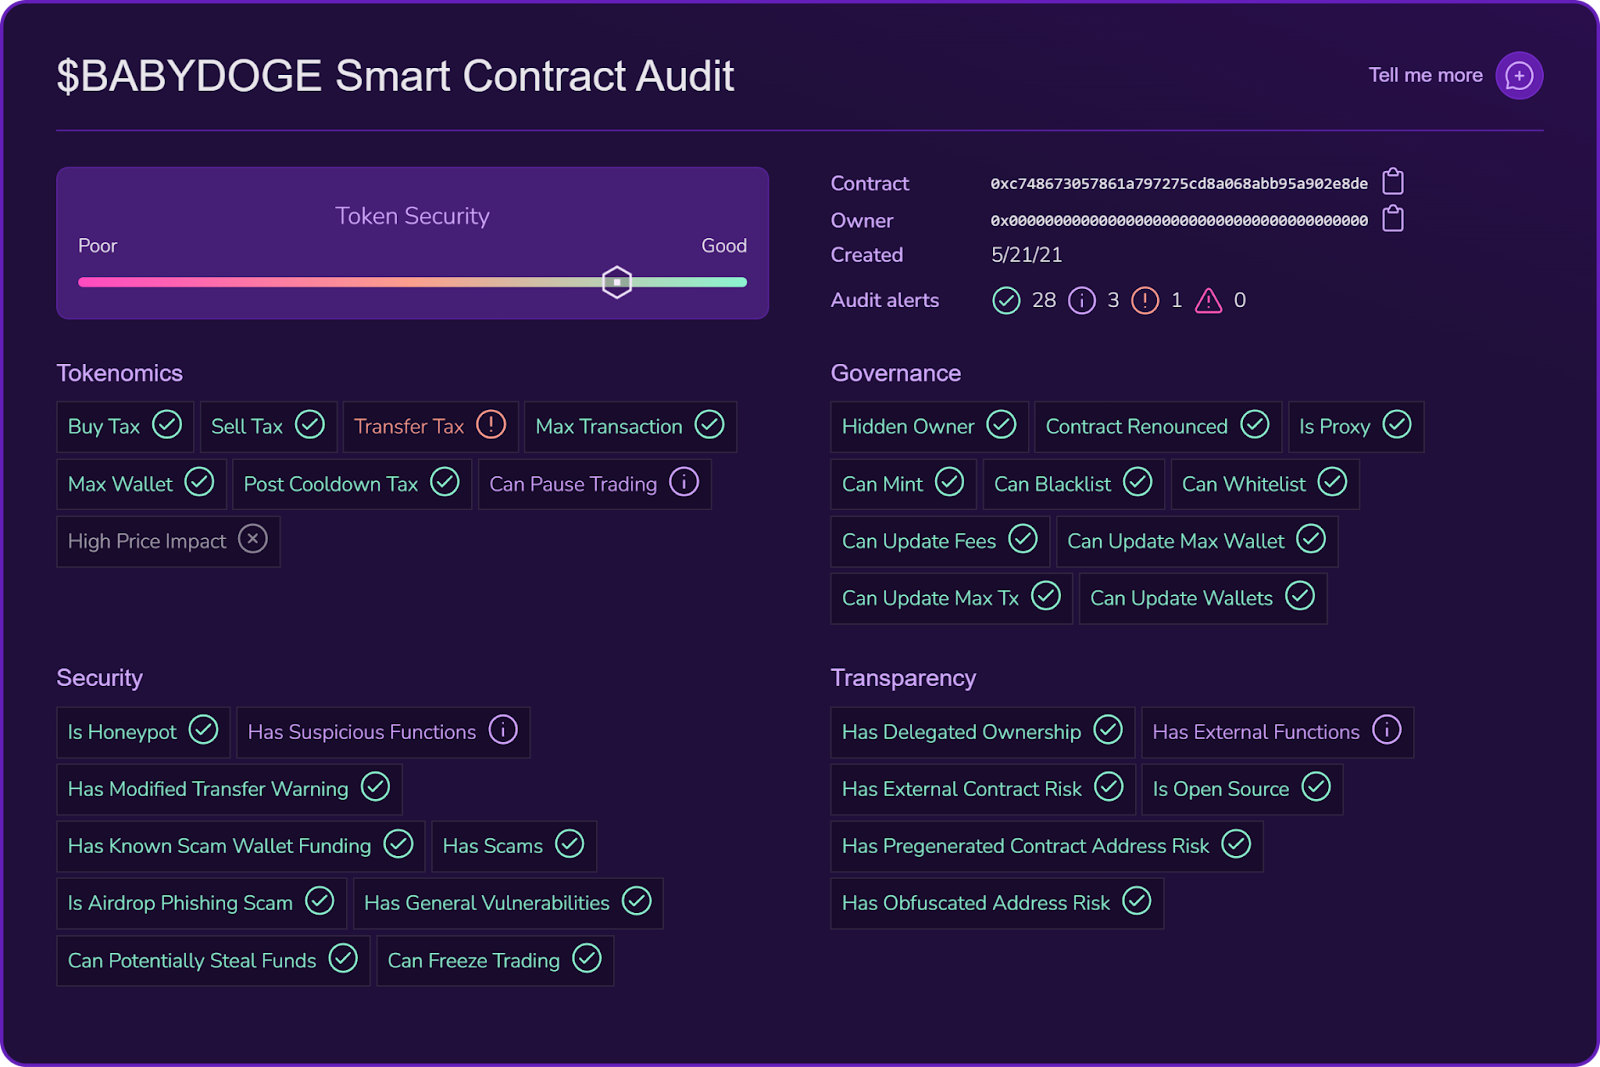
Task: Click the Has Suspicious Functions info icon
Action: coord(503,731)
